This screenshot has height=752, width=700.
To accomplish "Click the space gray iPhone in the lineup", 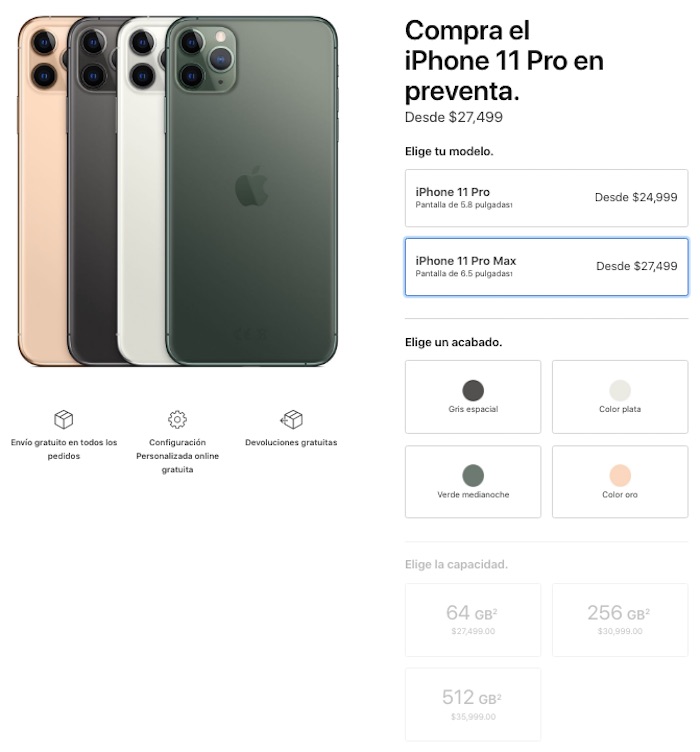I will click(x=92, y=216).
